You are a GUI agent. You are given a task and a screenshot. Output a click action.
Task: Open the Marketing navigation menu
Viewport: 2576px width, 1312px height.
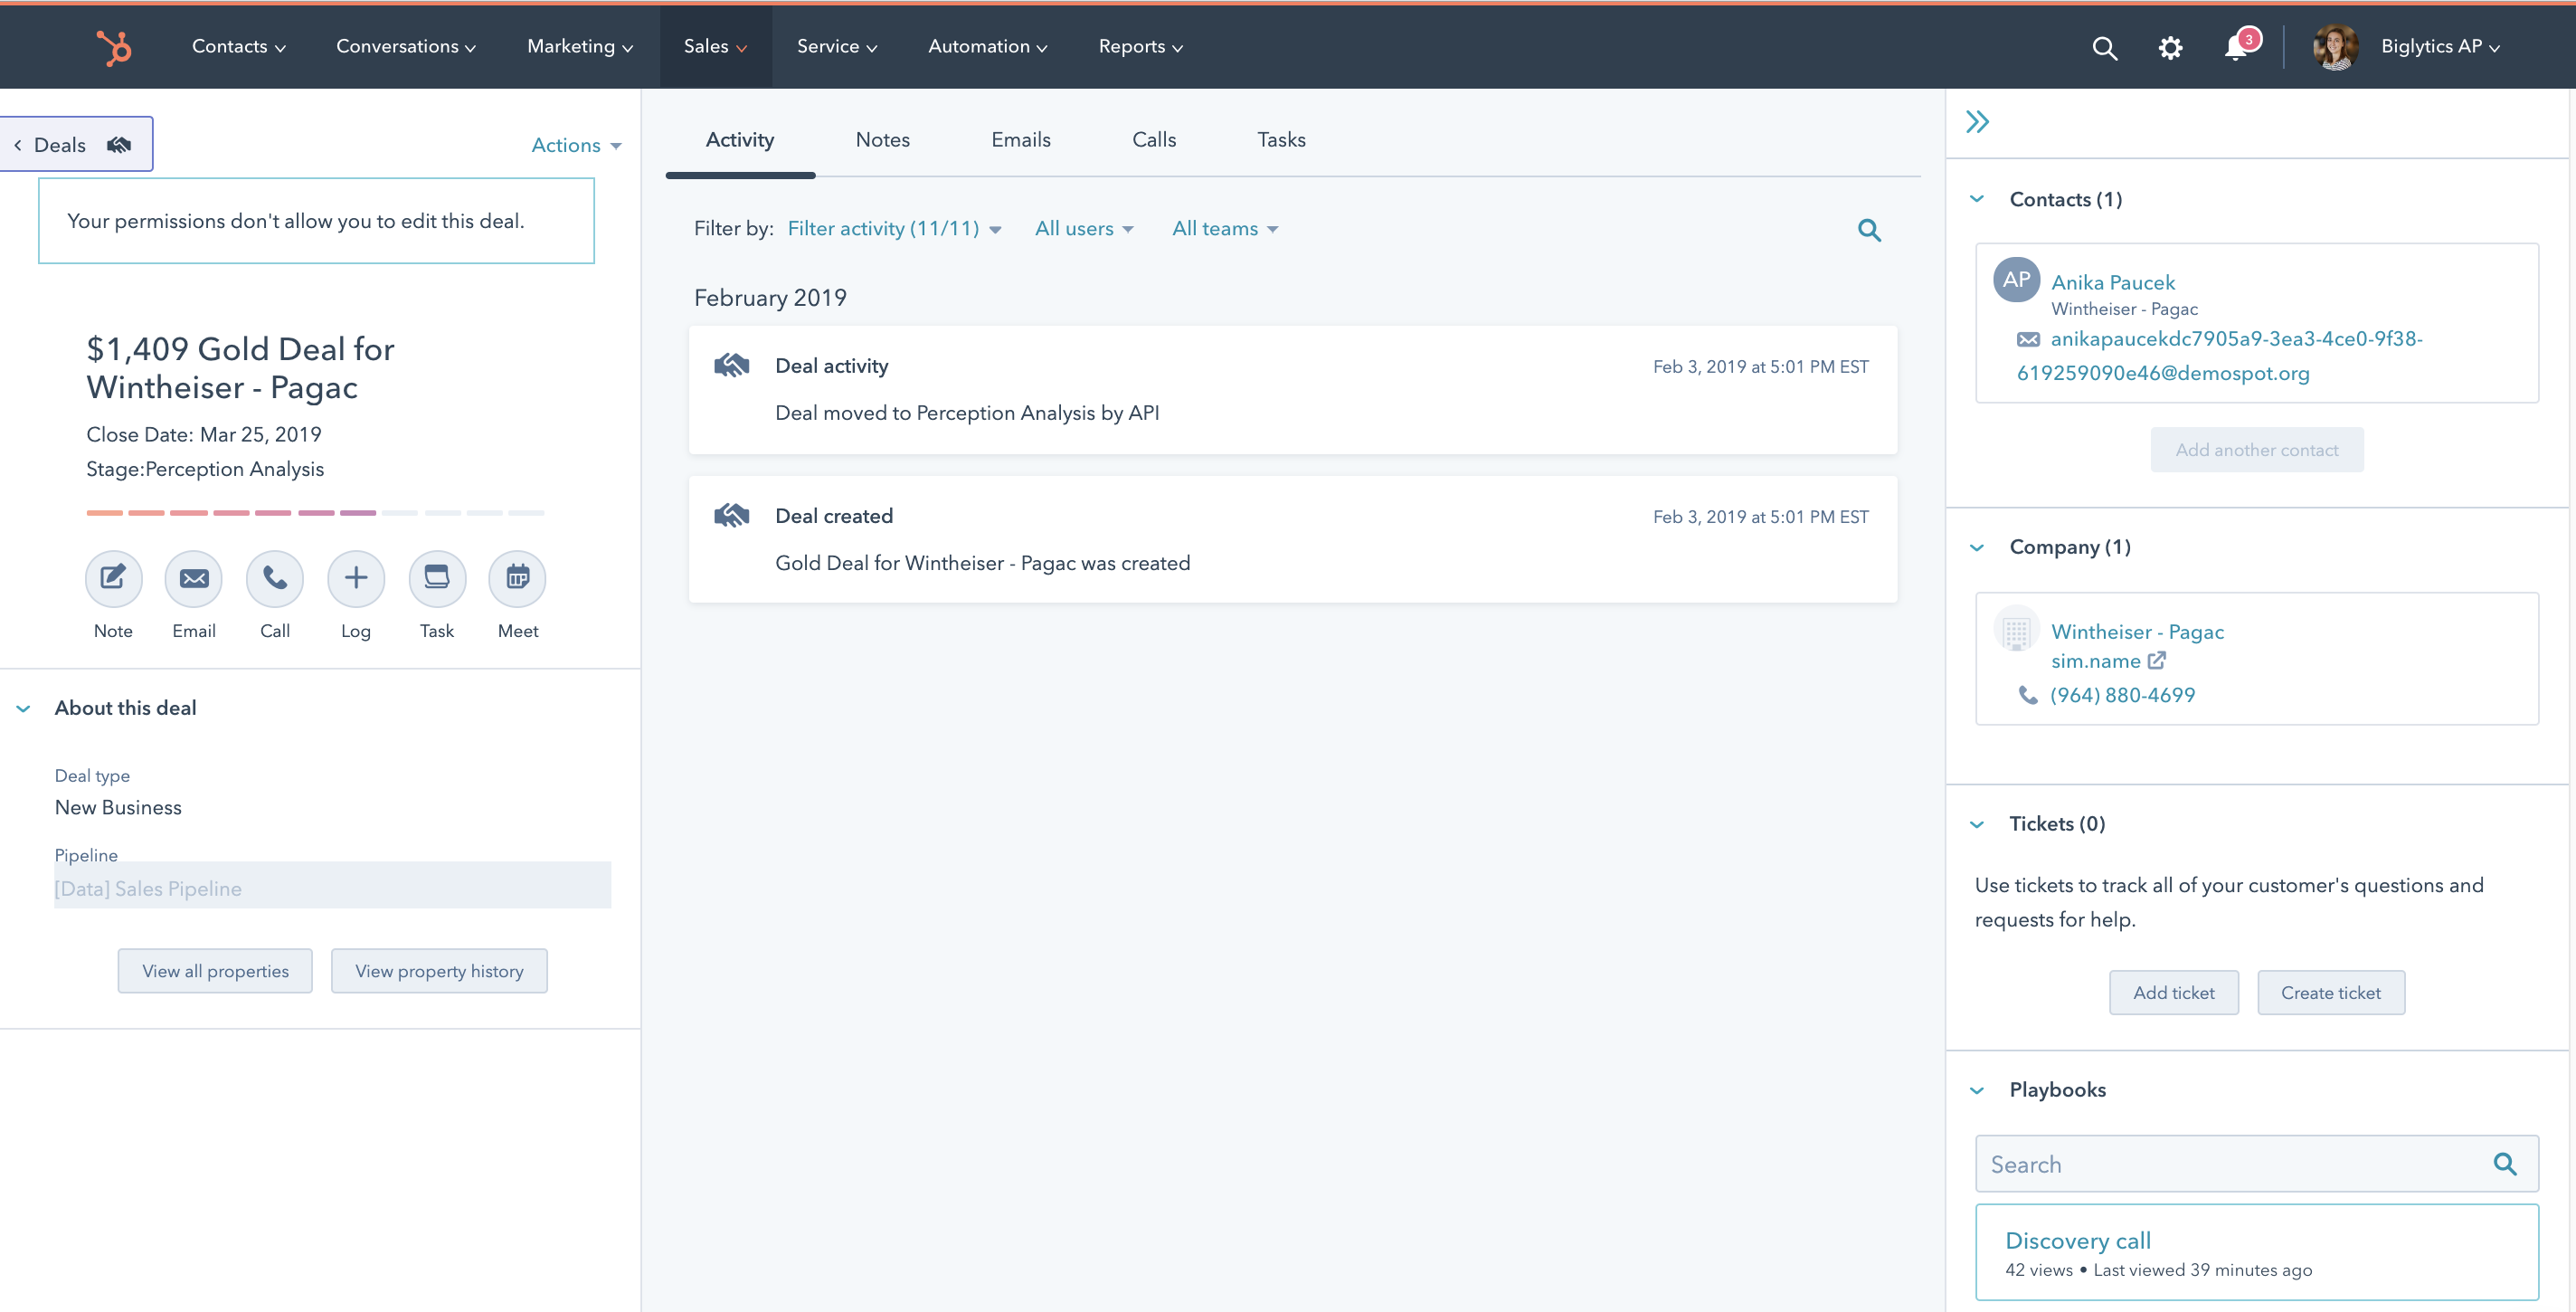click(580, 47)
